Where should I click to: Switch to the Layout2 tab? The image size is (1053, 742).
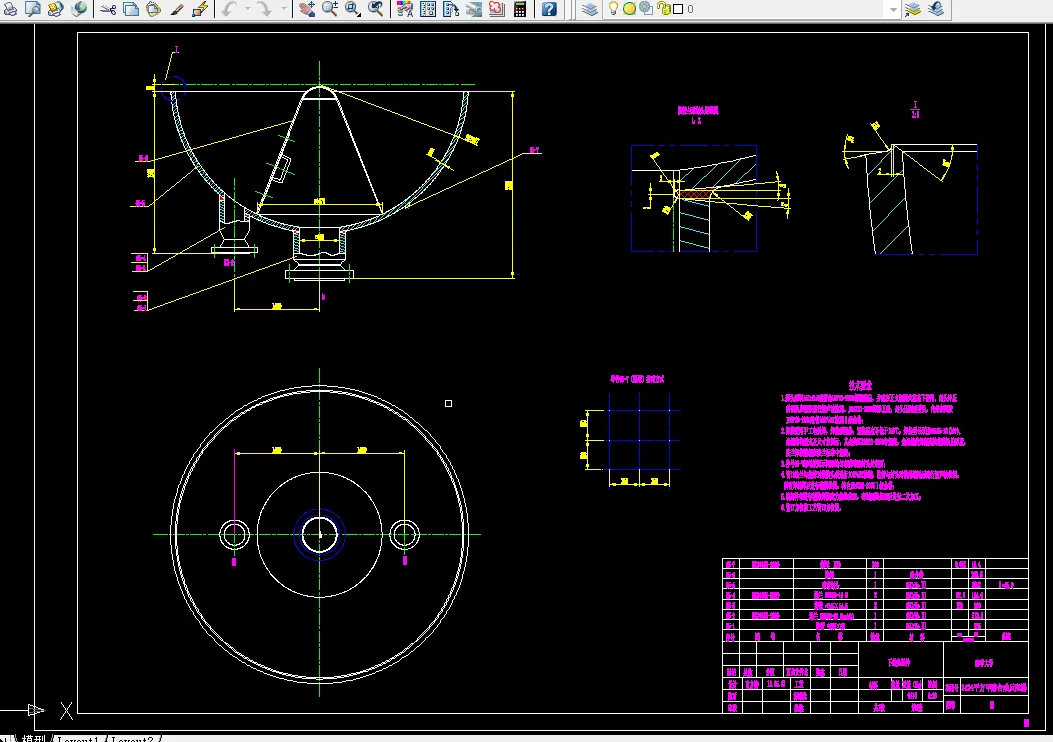tap(132, 739)
